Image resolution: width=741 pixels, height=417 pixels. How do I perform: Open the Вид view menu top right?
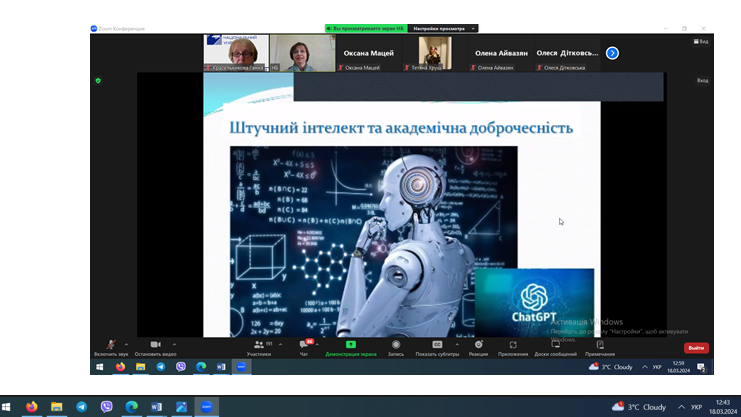tap(702, 41)
